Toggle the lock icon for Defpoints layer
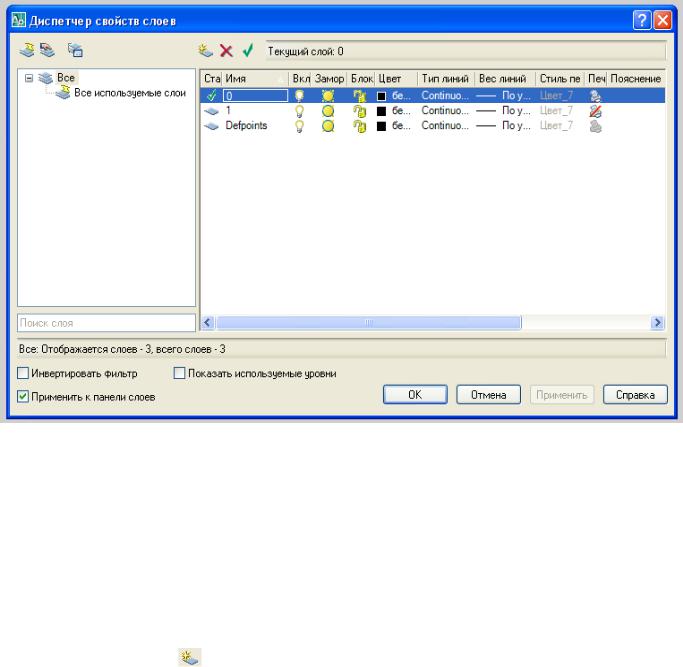 pos(359,126)
